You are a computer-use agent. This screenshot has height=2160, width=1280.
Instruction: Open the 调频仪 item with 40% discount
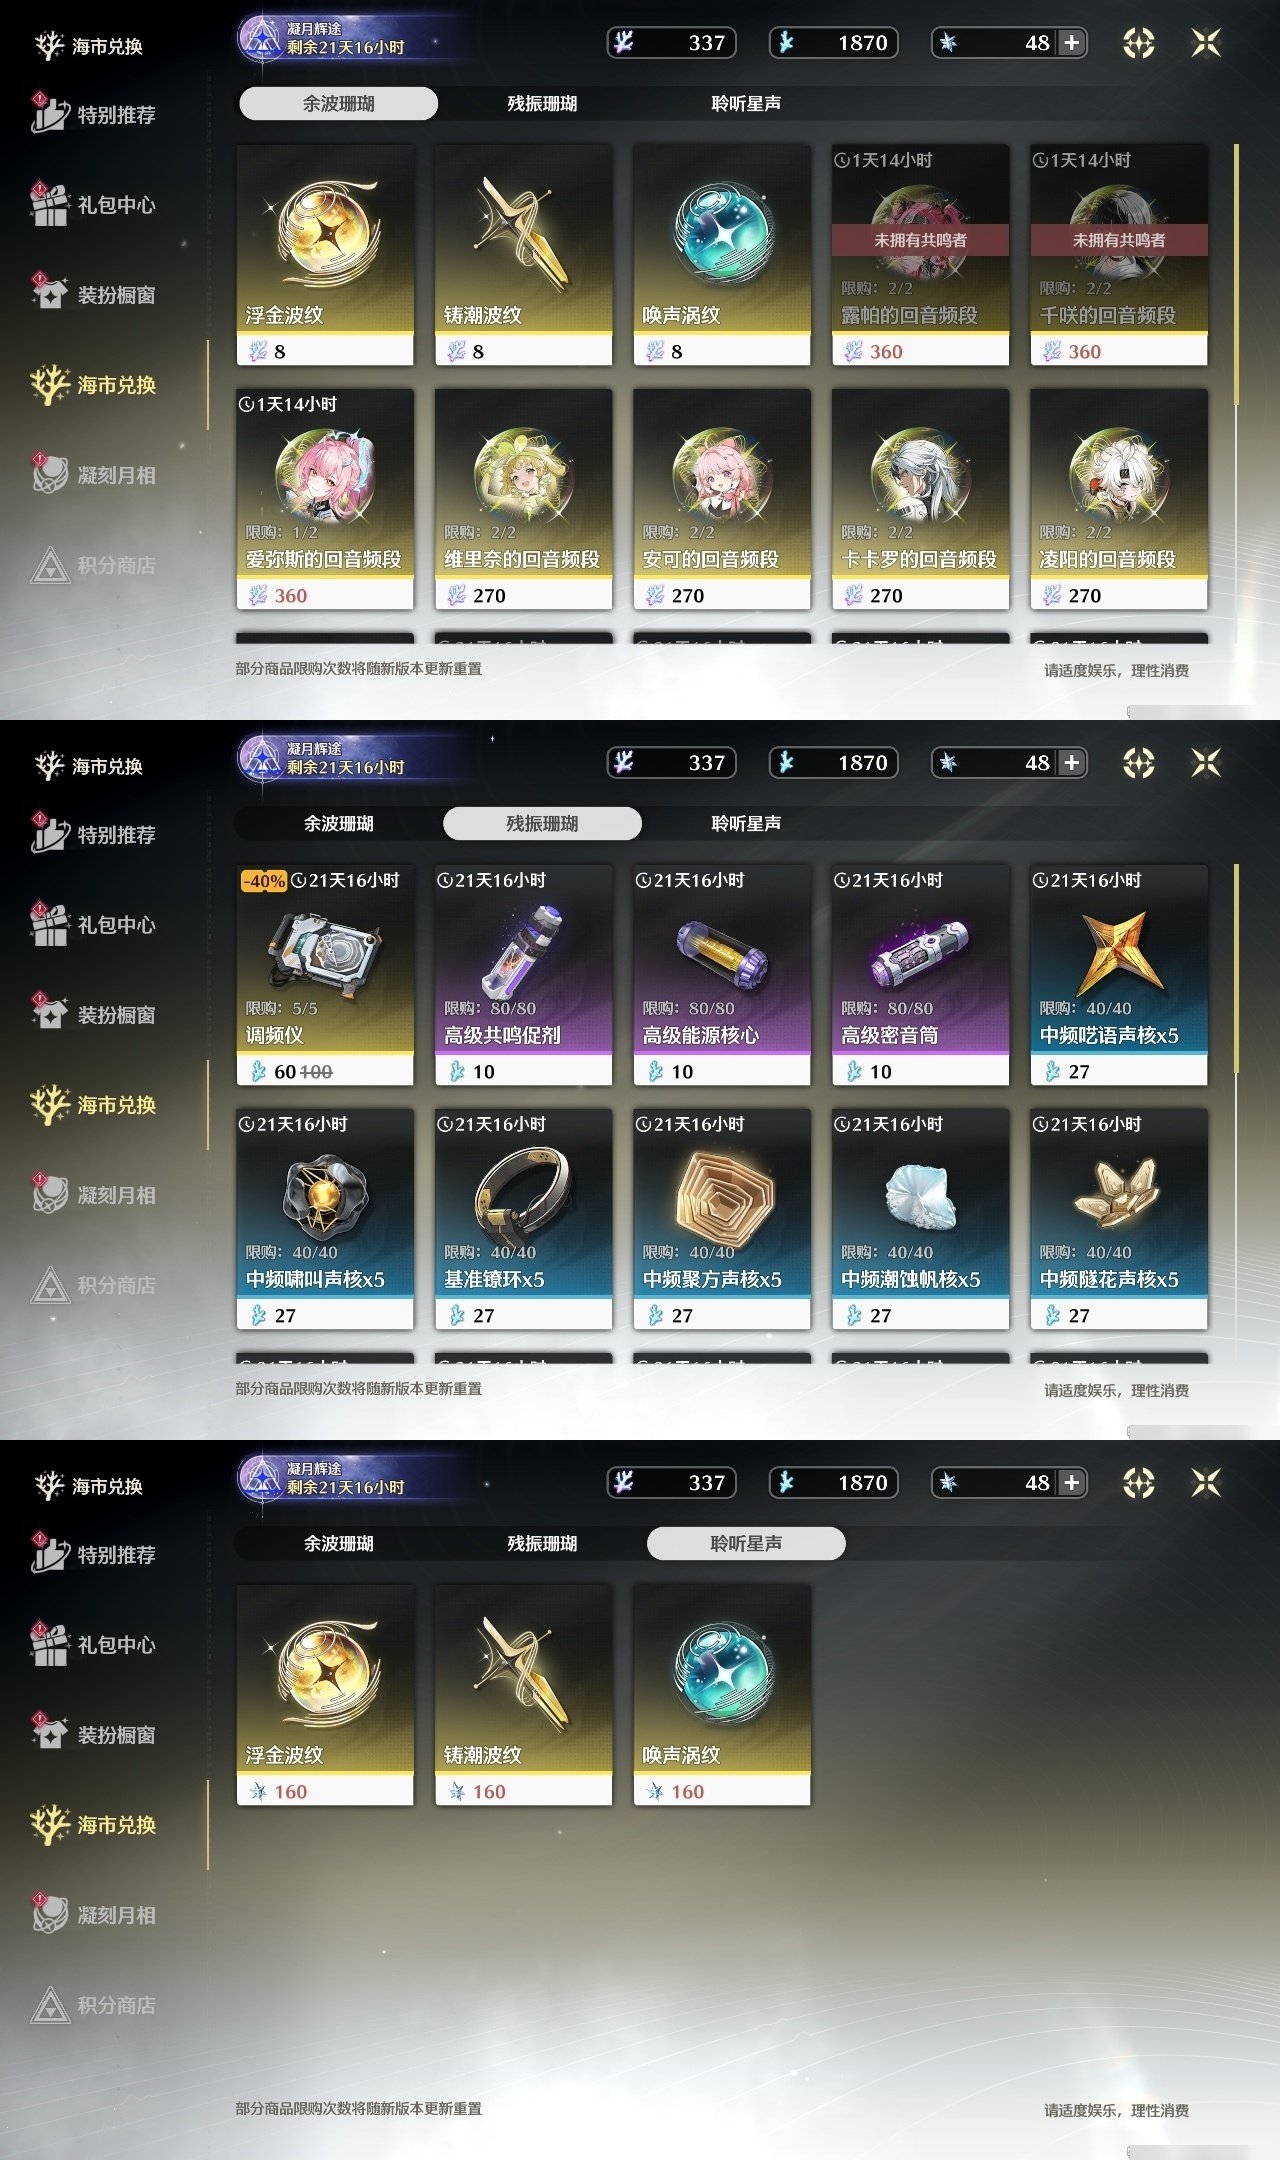[325, 975]
